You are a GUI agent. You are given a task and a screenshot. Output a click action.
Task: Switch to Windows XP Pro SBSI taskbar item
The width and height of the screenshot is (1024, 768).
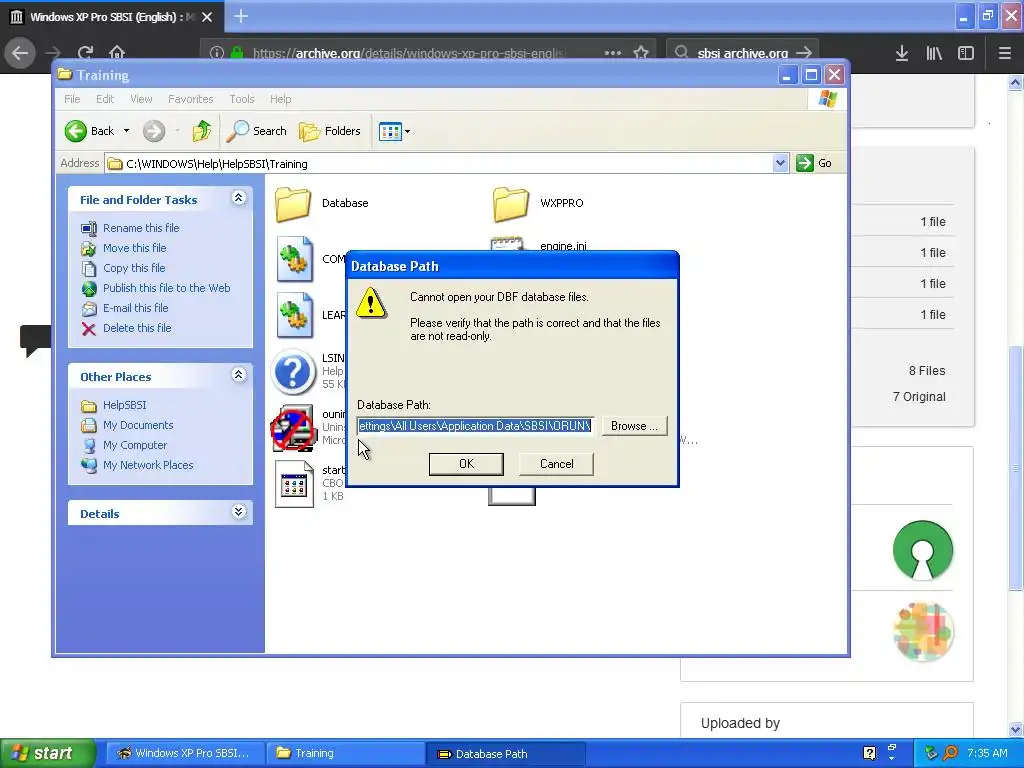[x=185, y=753]
